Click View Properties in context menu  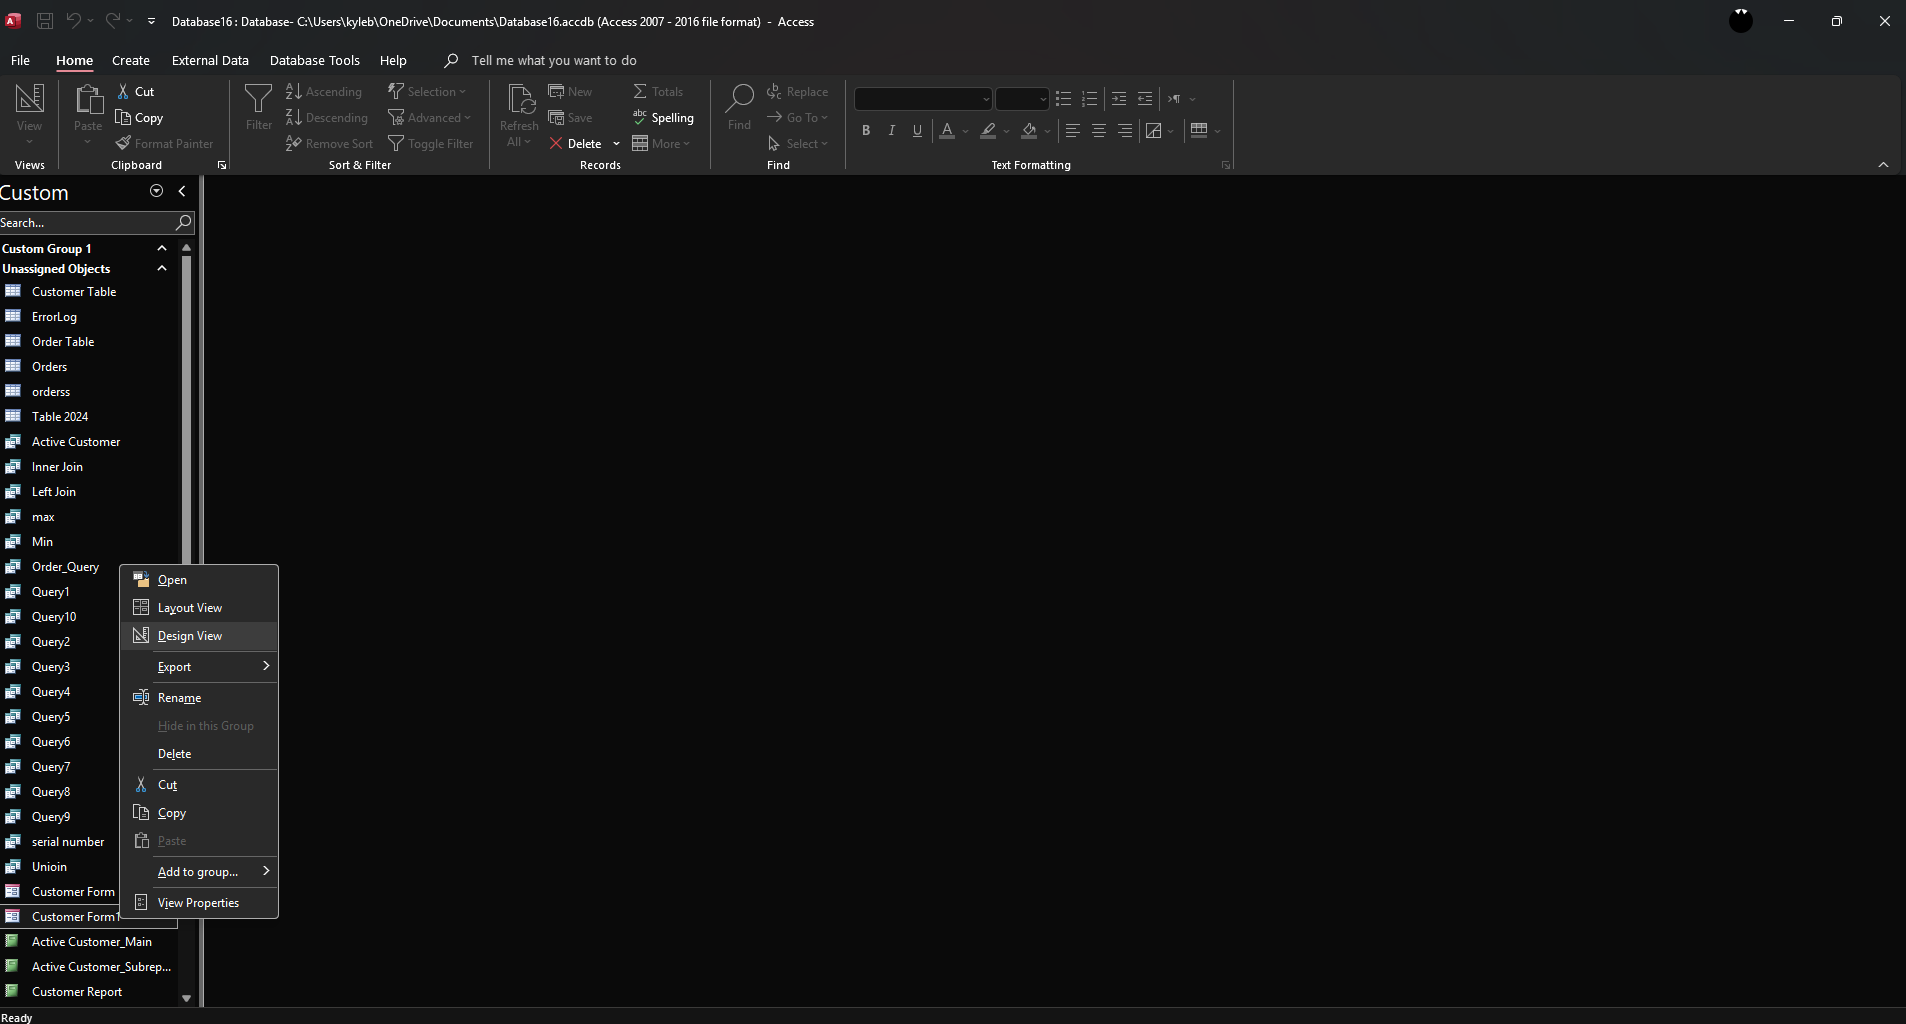click(x=199, y=903)
